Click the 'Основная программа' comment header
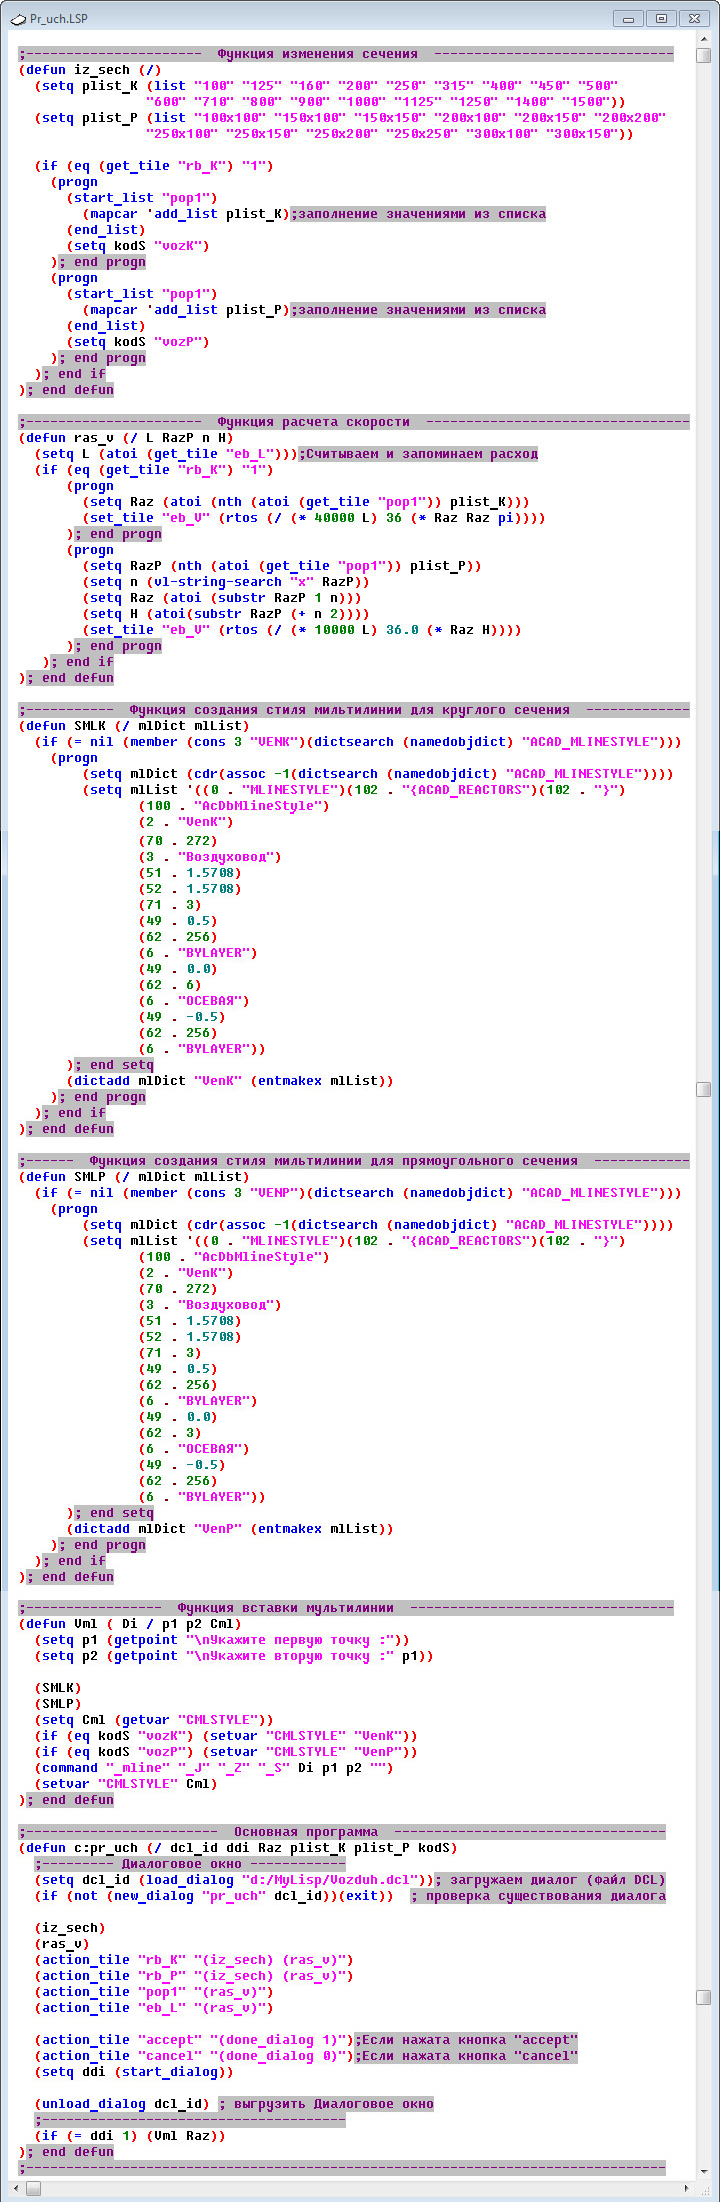The image size is (720, 2202). pos(306,1832)
